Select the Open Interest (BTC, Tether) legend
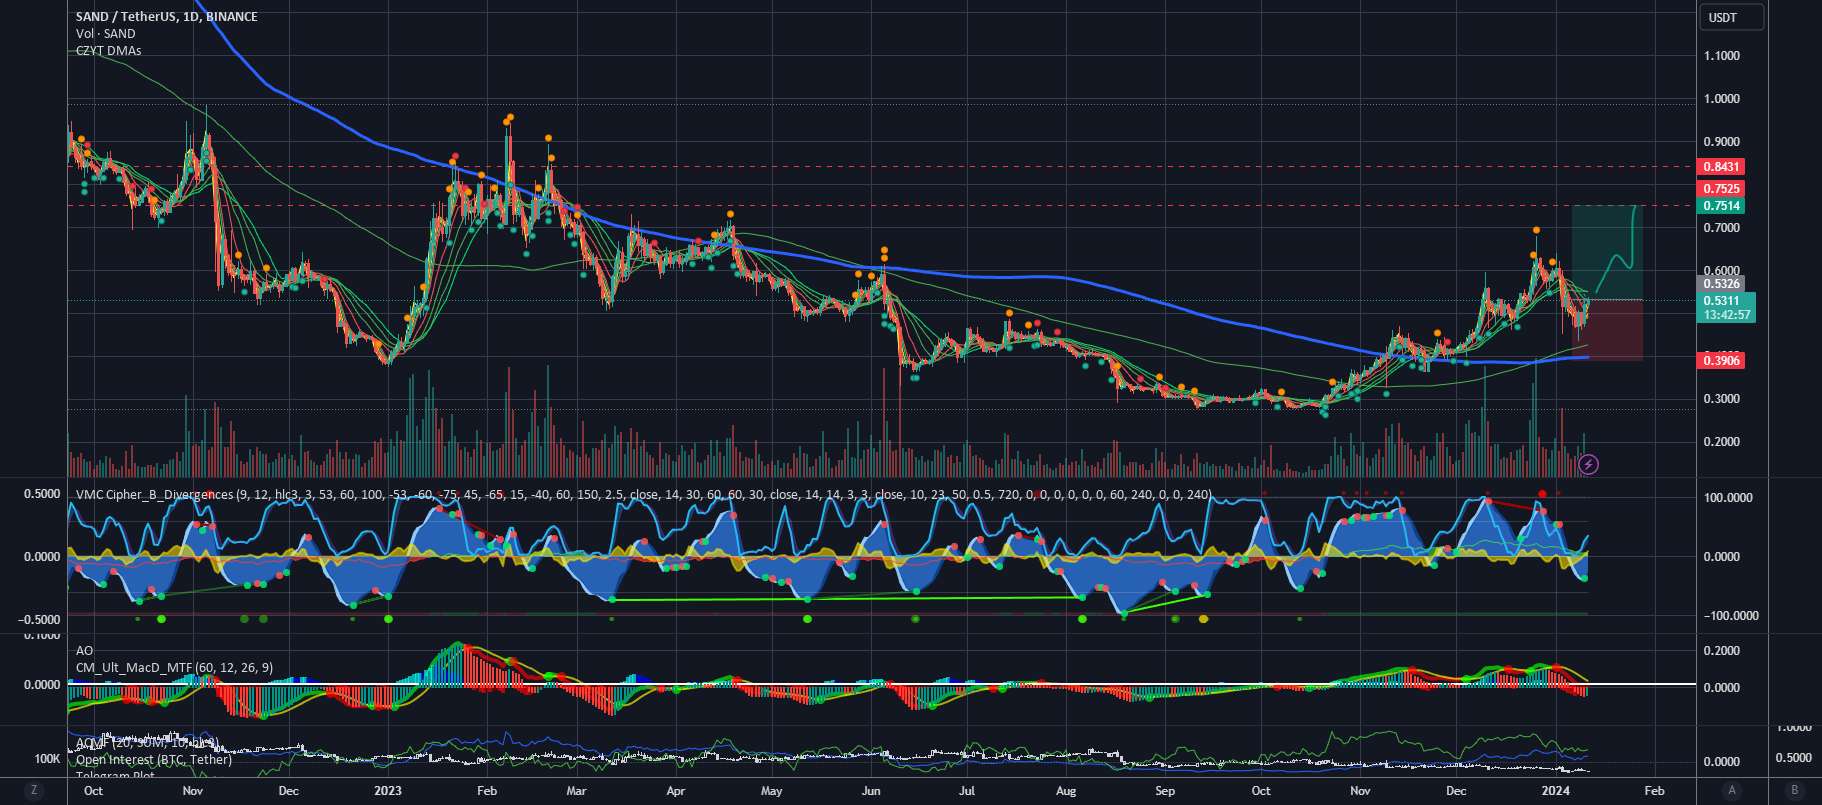Screen dimensions: 1822x805 (x=154, y=760)
